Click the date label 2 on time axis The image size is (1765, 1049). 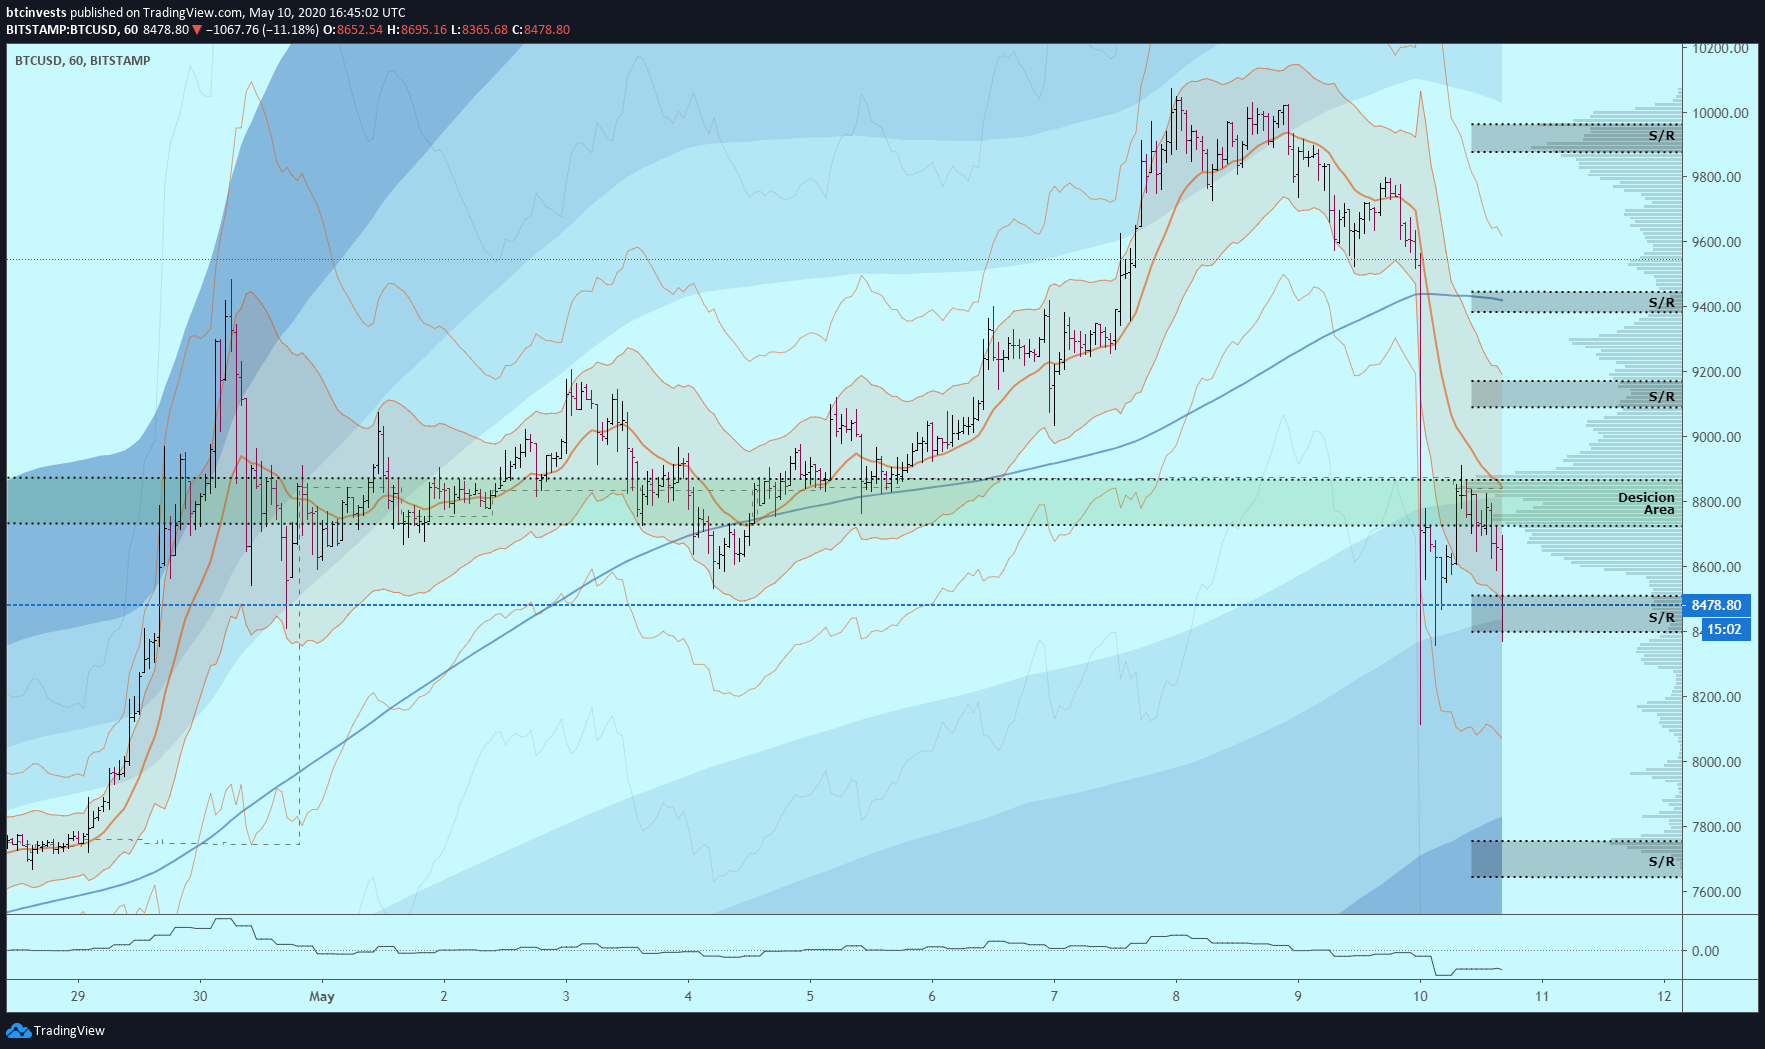coord(444,996)
